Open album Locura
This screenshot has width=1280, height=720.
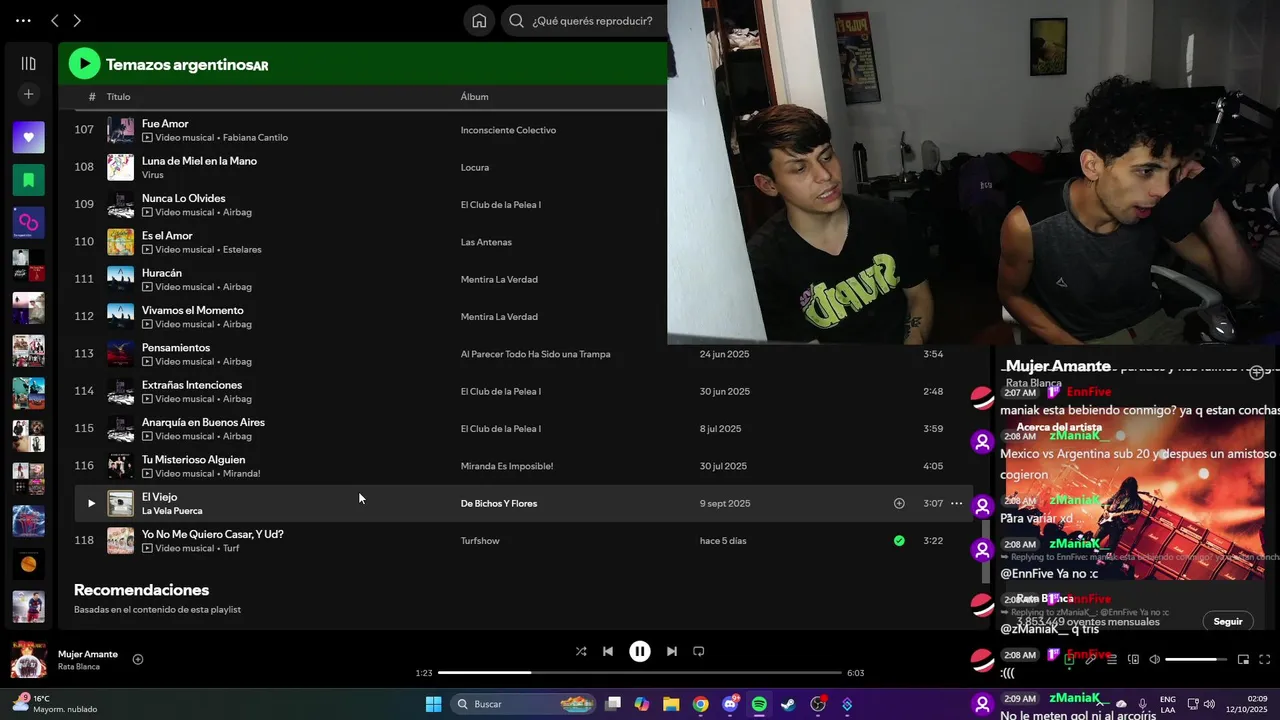click(475, 168)
